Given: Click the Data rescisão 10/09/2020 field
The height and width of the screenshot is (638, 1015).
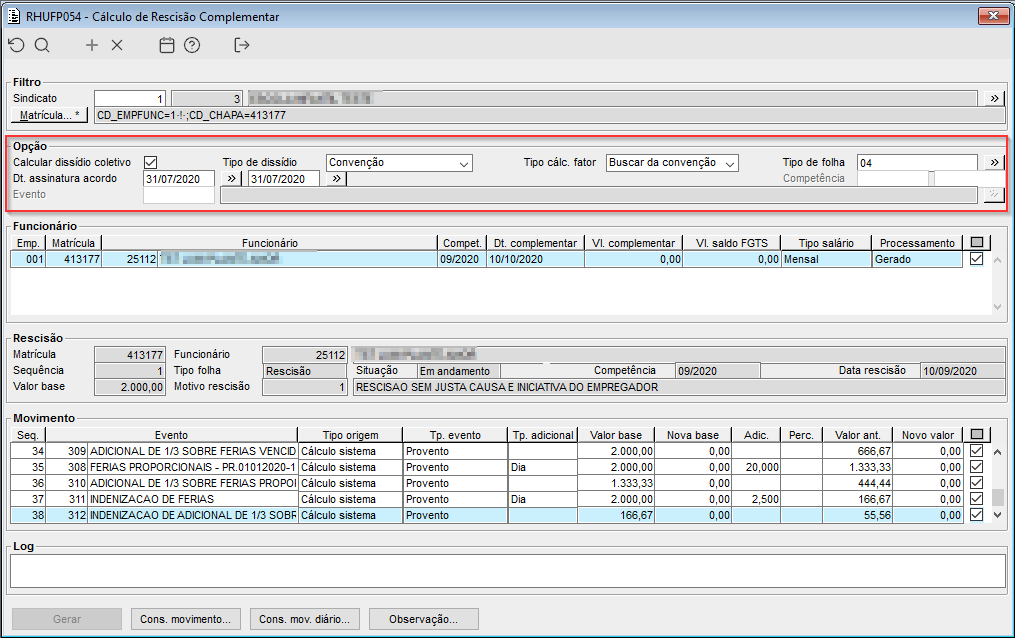Looking at the screenshot, I should [x=963, y=371].
